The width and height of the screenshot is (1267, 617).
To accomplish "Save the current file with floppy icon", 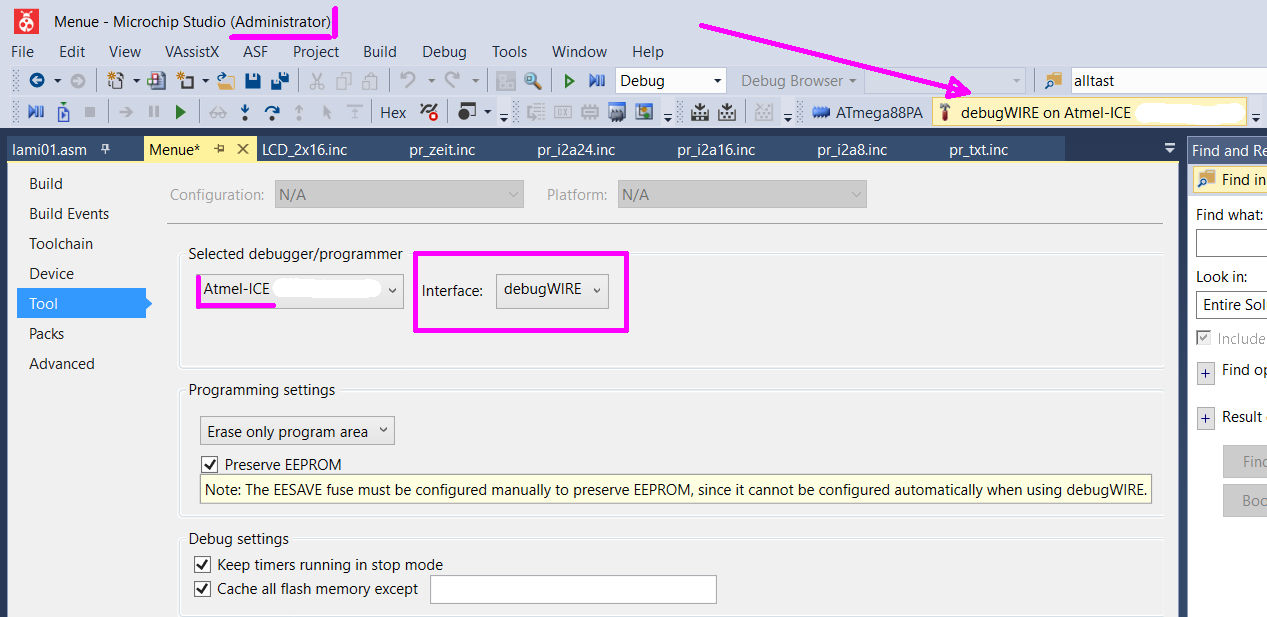I will coord(253,81).
